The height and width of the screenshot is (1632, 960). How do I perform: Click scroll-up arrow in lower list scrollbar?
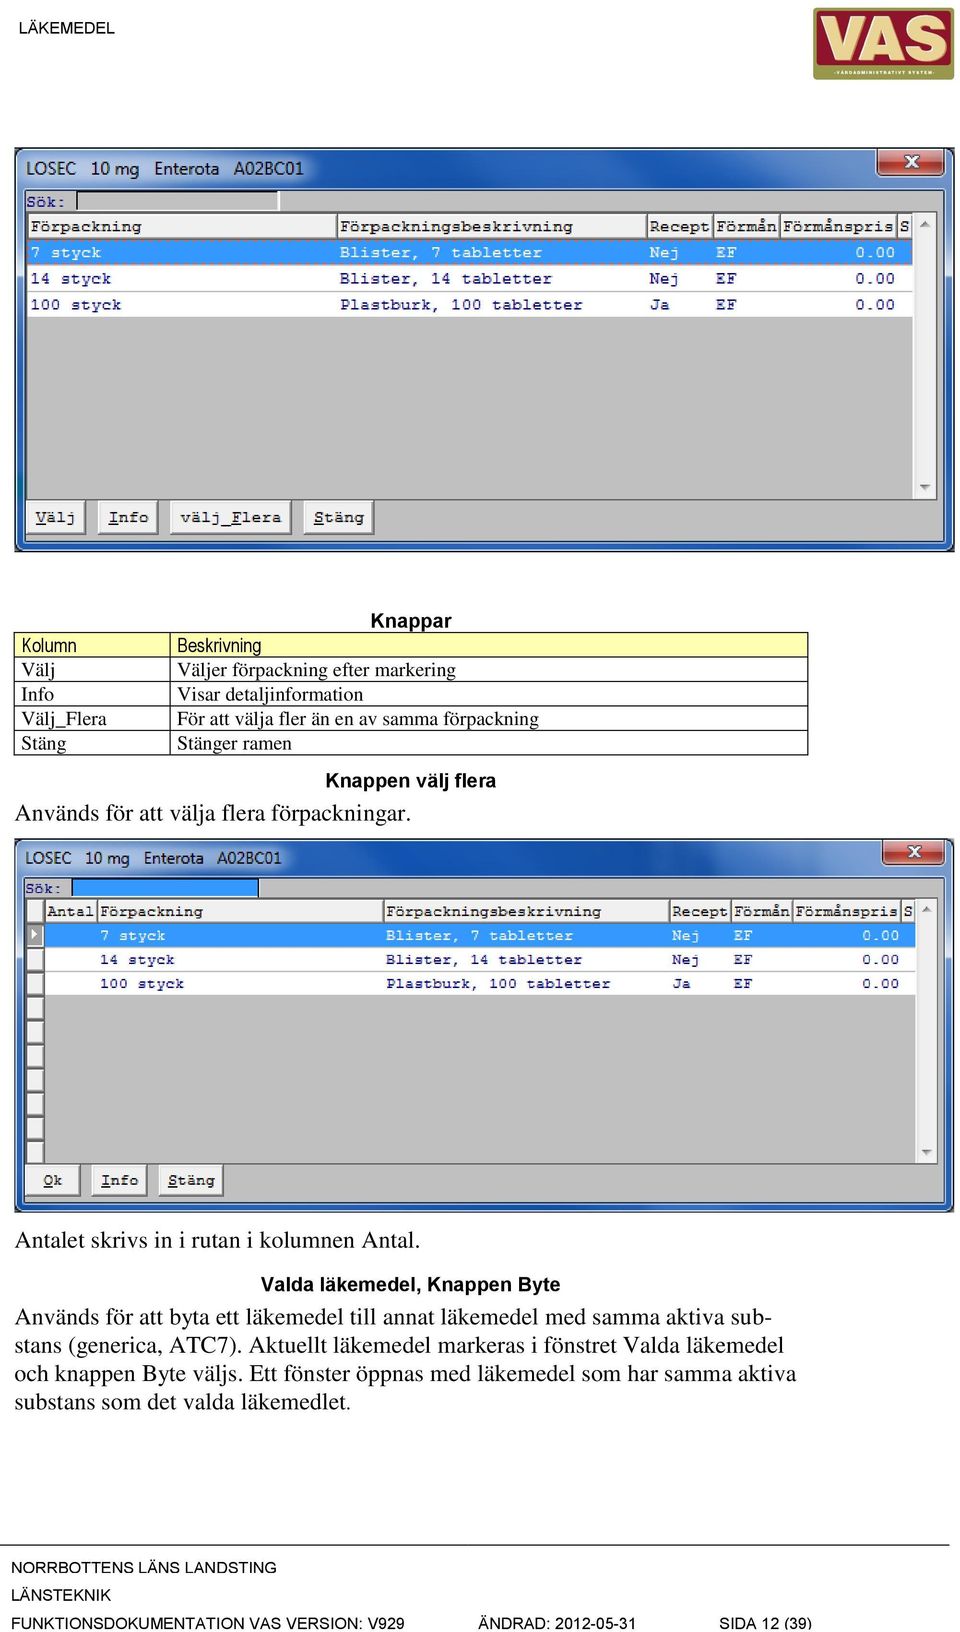pos(927,909)
